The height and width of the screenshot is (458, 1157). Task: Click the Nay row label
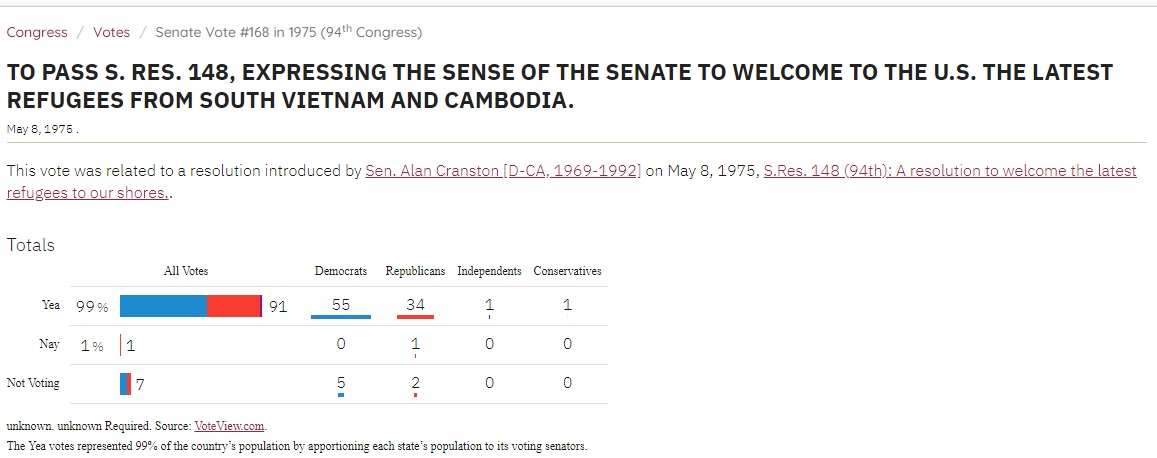coord(49,344)
